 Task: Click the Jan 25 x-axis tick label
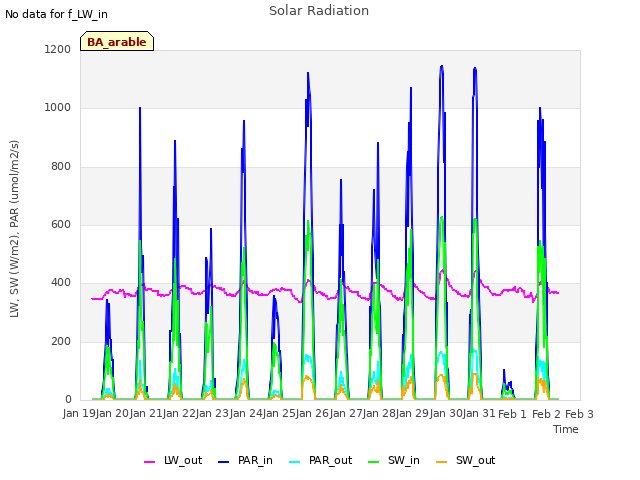coord(279,414)
